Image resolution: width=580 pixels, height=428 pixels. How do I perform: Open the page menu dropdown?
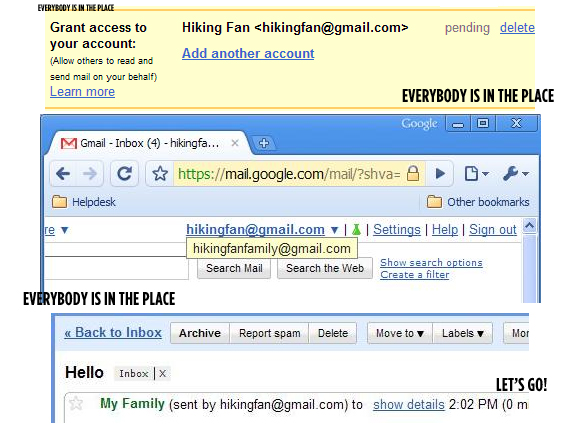[477, 173]
